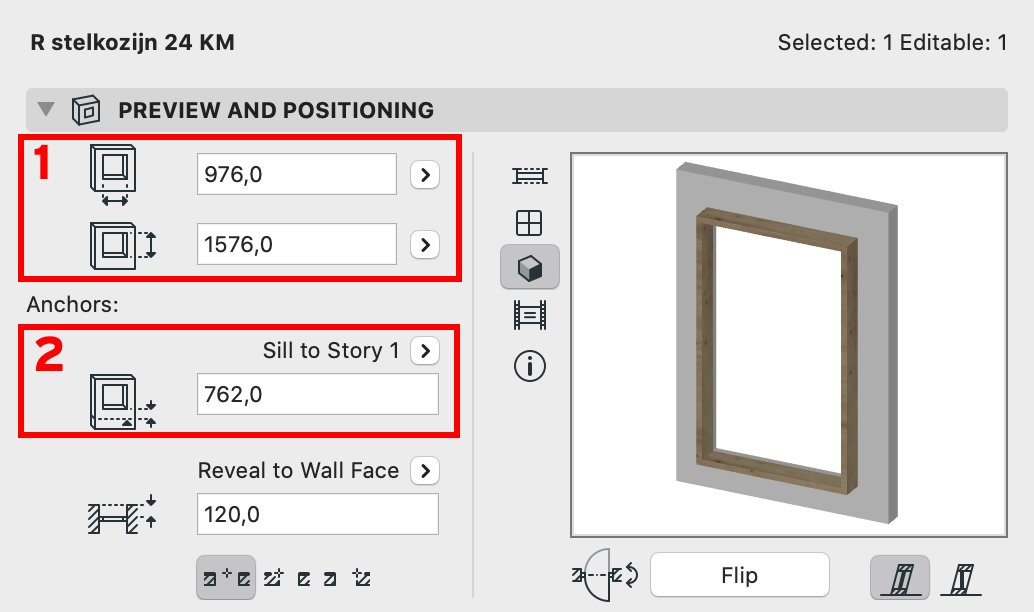Click the window width dimension icon

(x=113, y=175)
